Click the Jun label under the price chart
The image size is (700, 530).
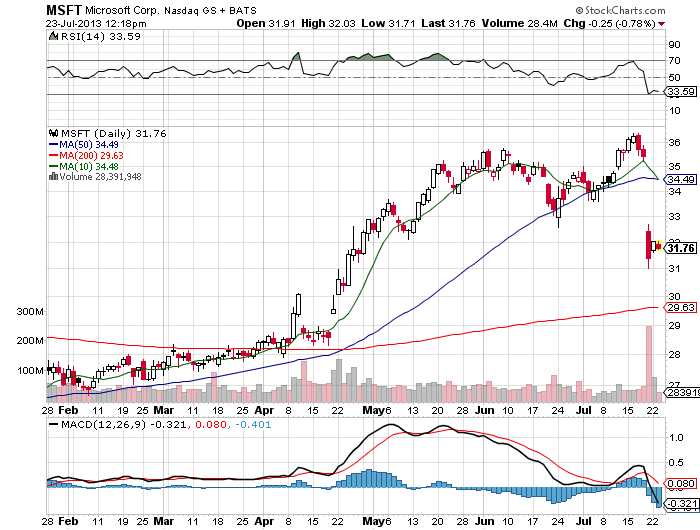coord(485,410)
